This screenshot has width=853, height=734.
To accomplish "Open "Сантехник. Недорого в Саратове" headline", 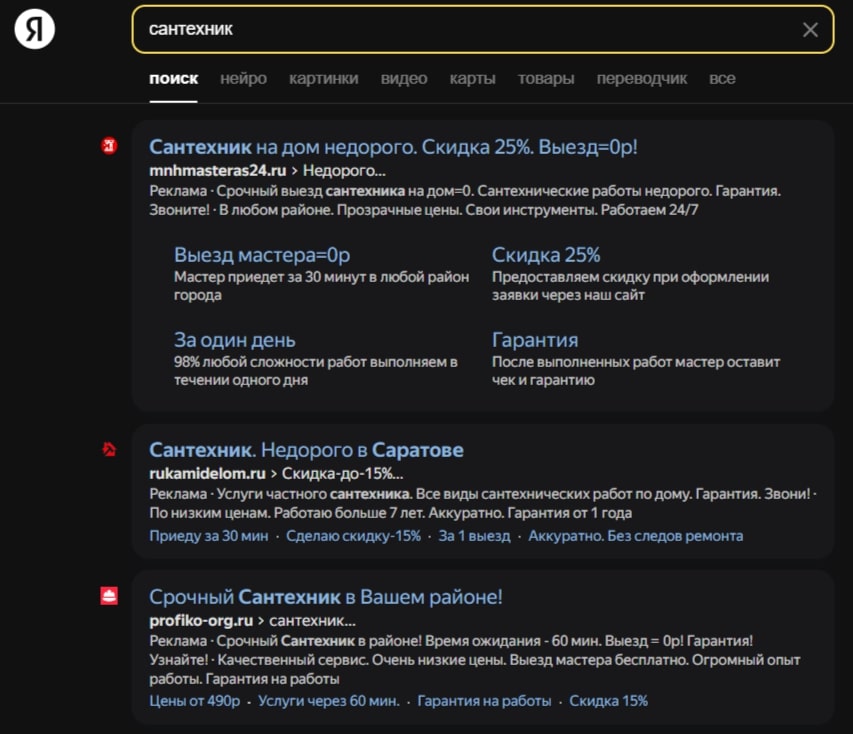I will (306, 450).
